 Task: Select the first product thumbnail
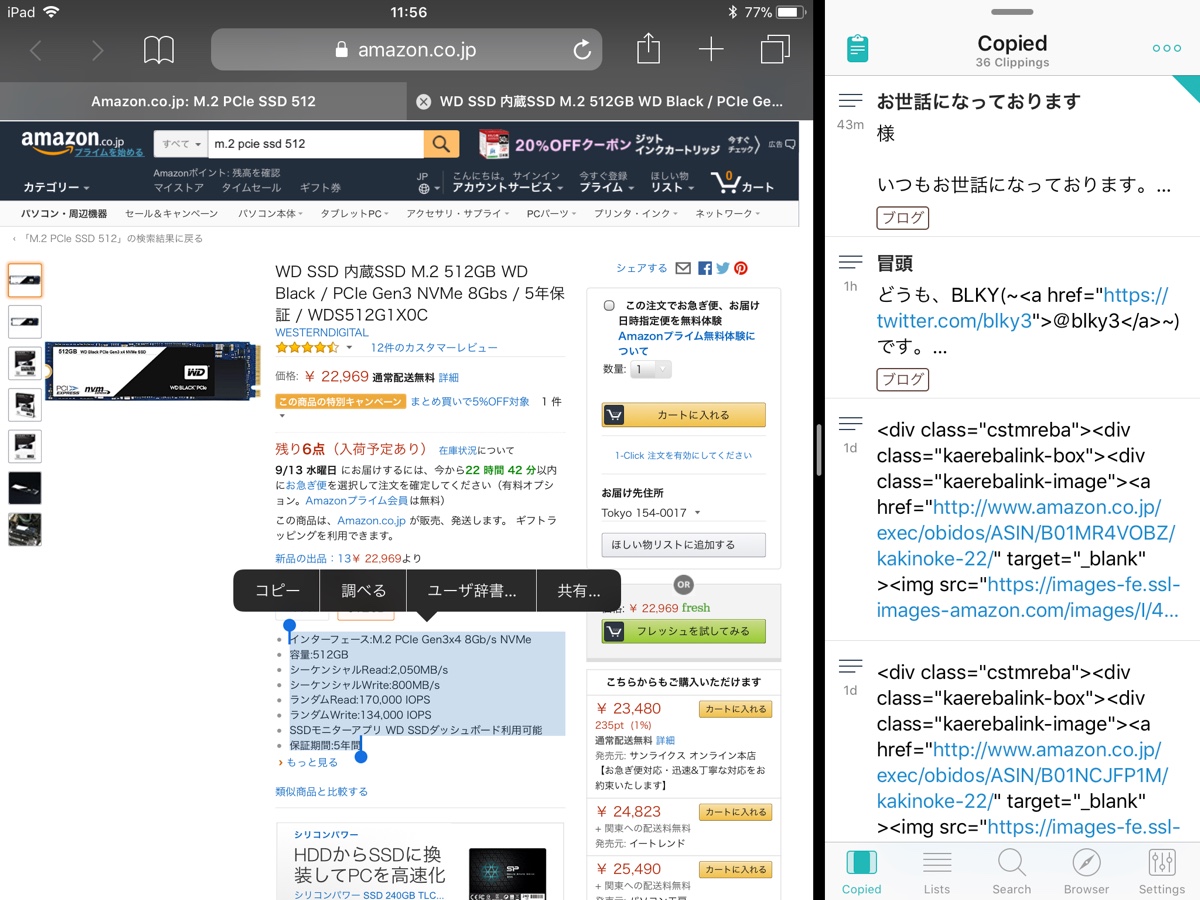tap(25, 281)
